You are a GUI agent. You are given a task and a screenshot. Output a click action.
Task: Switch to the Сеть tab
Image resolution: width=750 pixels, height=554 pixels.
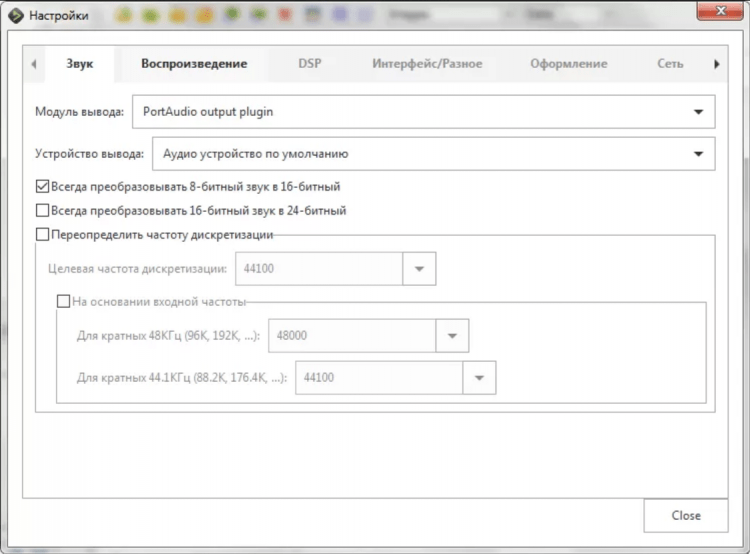670,64
